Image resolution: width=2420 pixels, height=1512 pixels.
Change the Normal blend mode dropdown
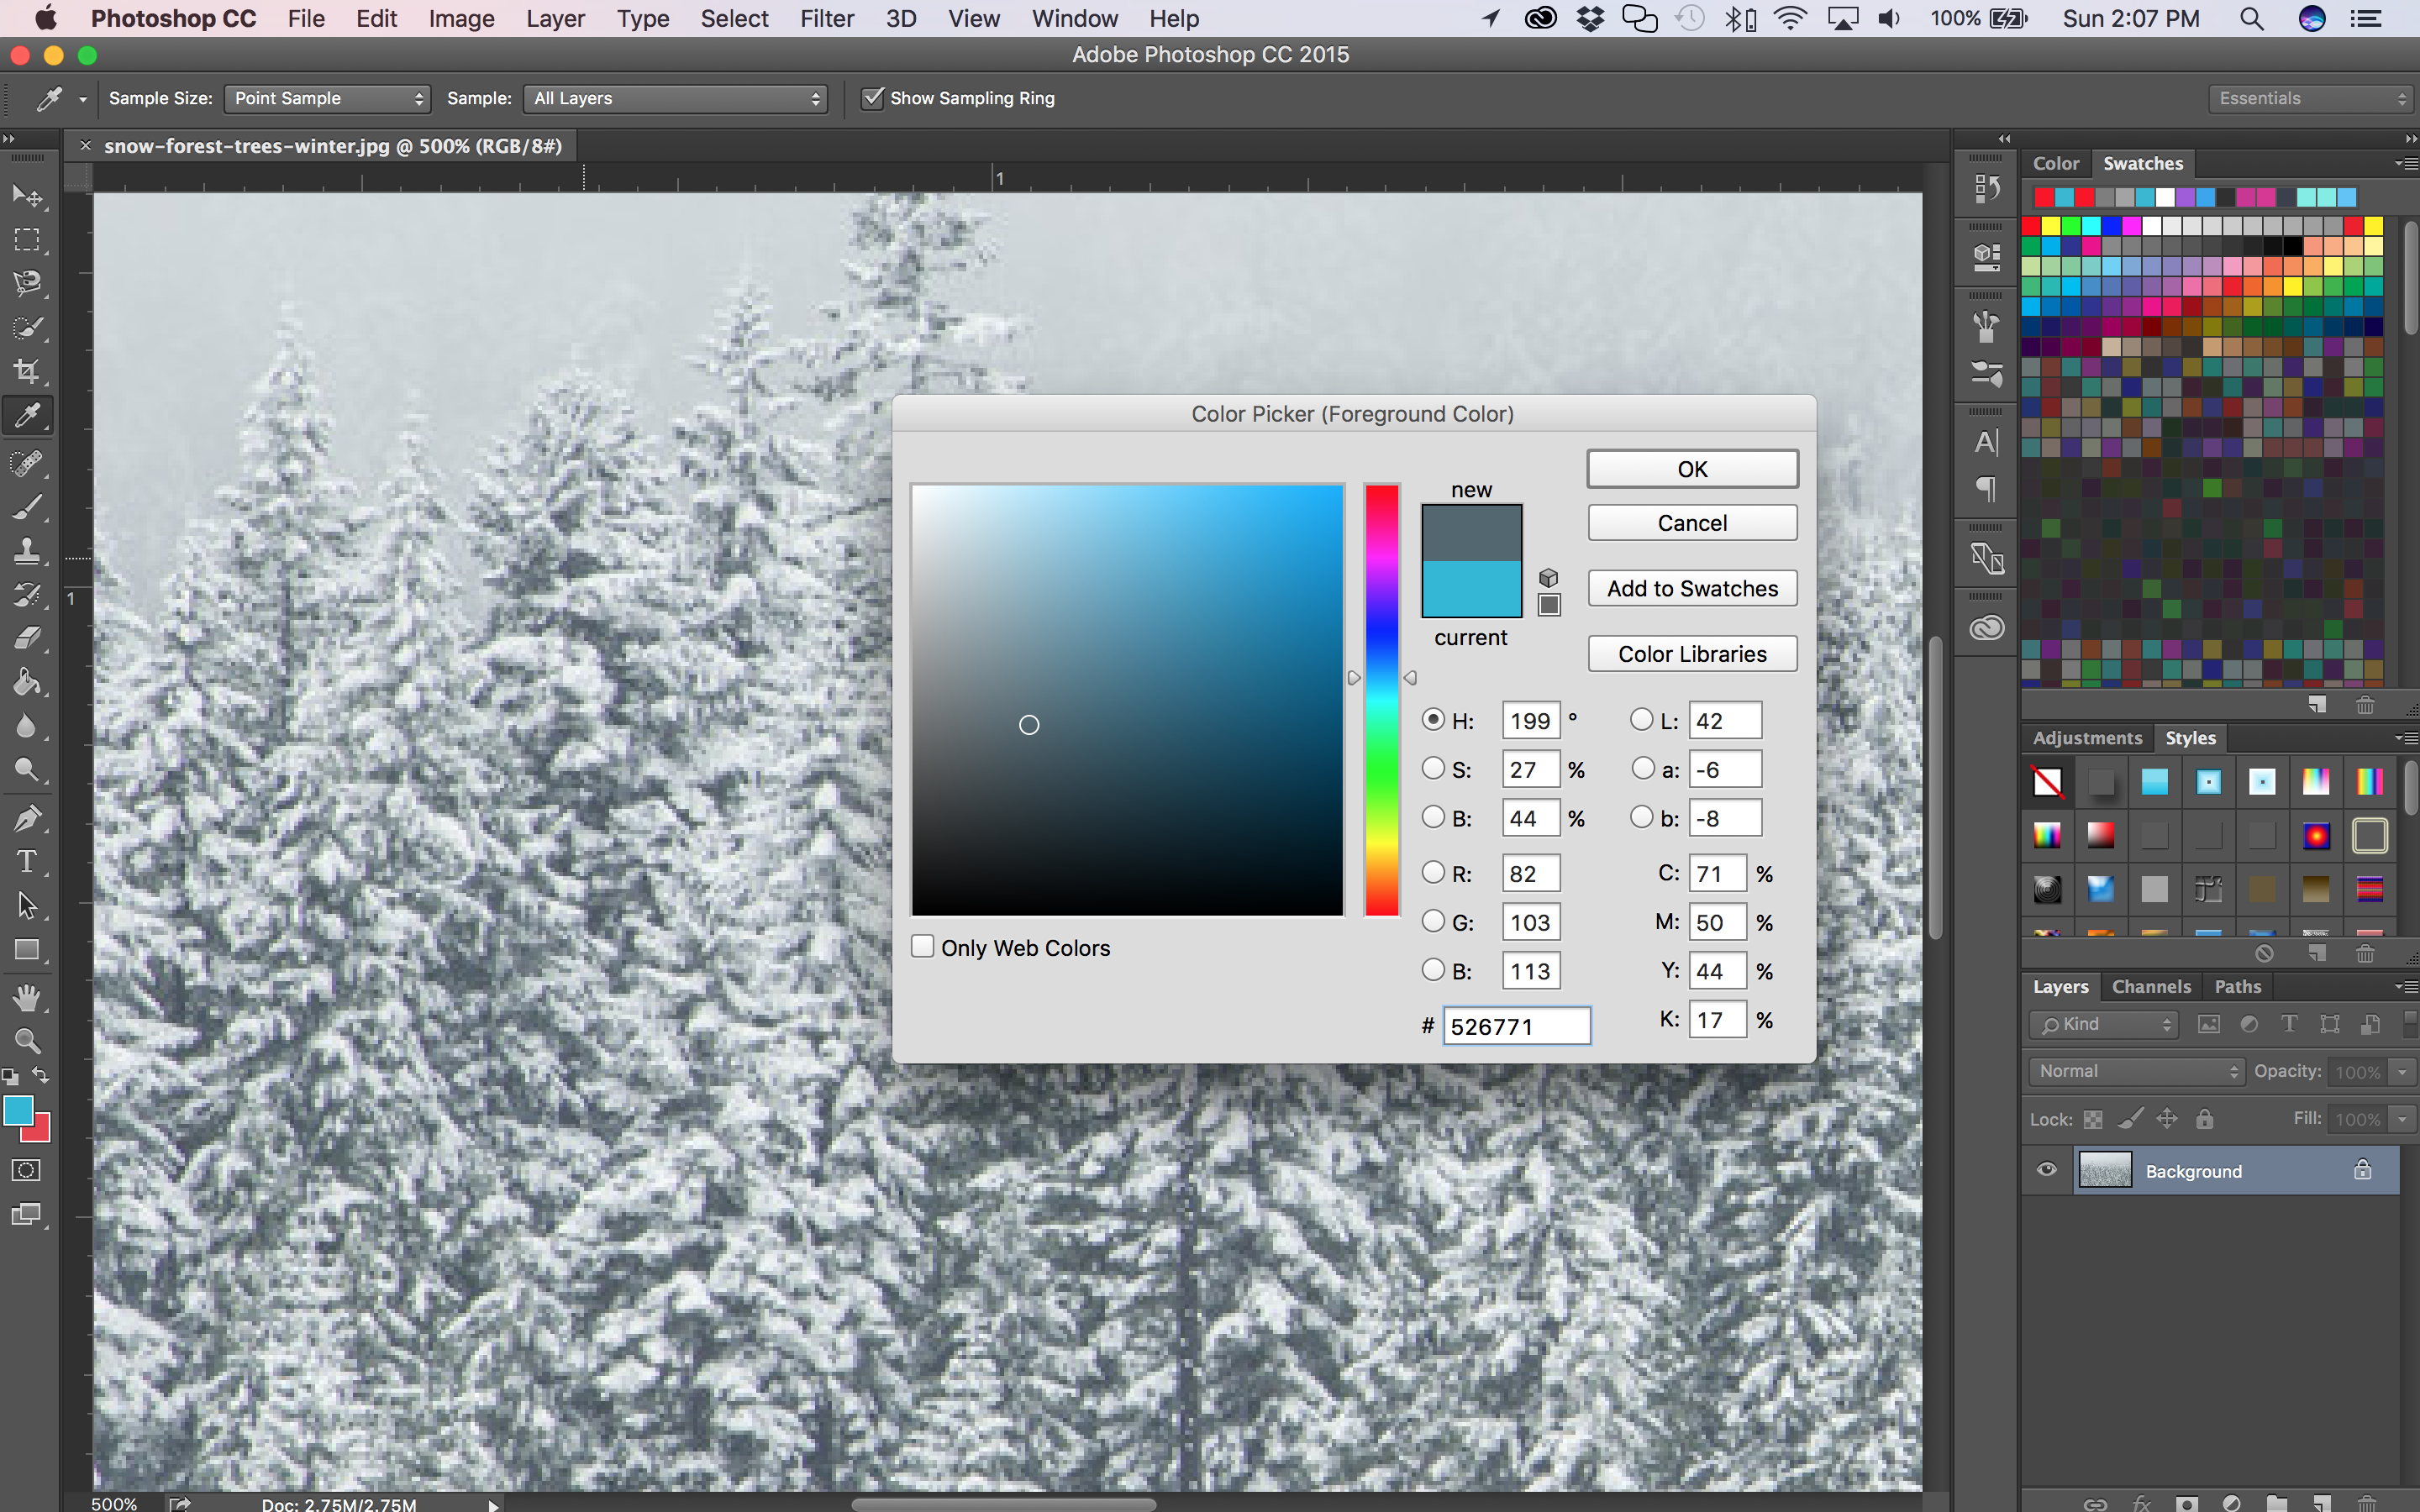2135,1071
